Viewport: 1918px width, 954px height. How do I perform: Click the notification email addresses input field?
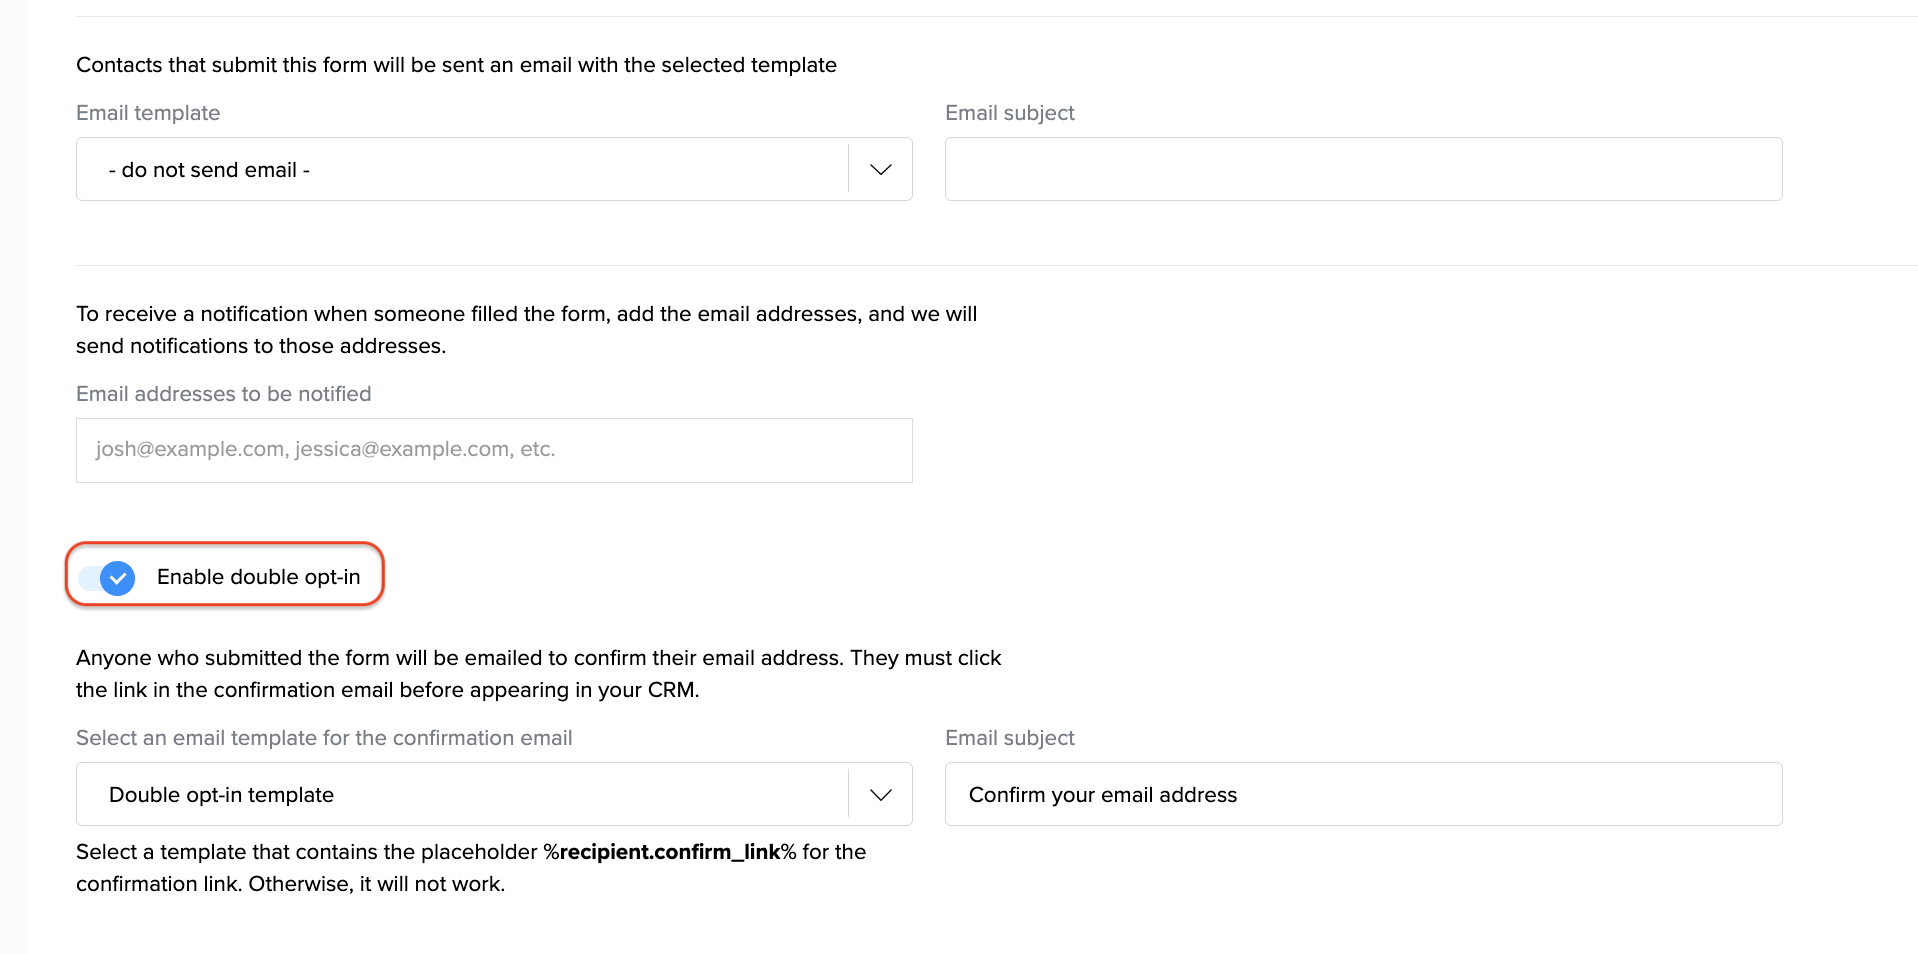[x=494, y=450]
